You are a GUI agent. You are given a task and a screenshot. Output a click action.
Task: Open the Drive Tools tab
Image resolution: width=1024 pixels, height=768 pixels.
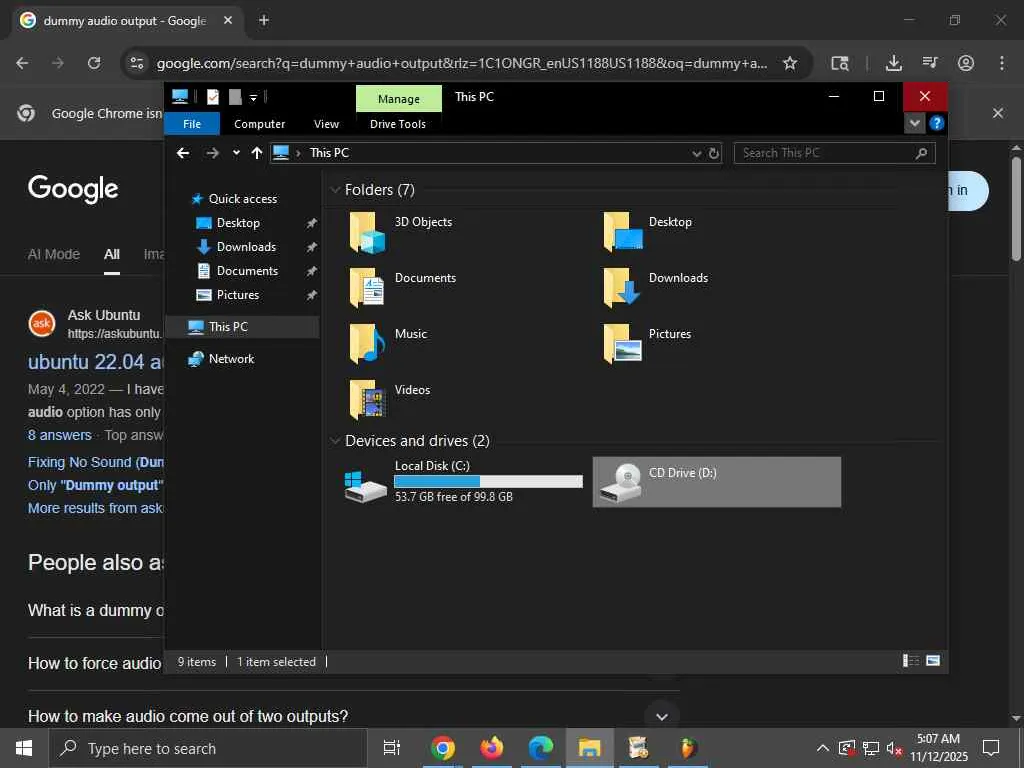pyautogui.click(x=398, y=124)
